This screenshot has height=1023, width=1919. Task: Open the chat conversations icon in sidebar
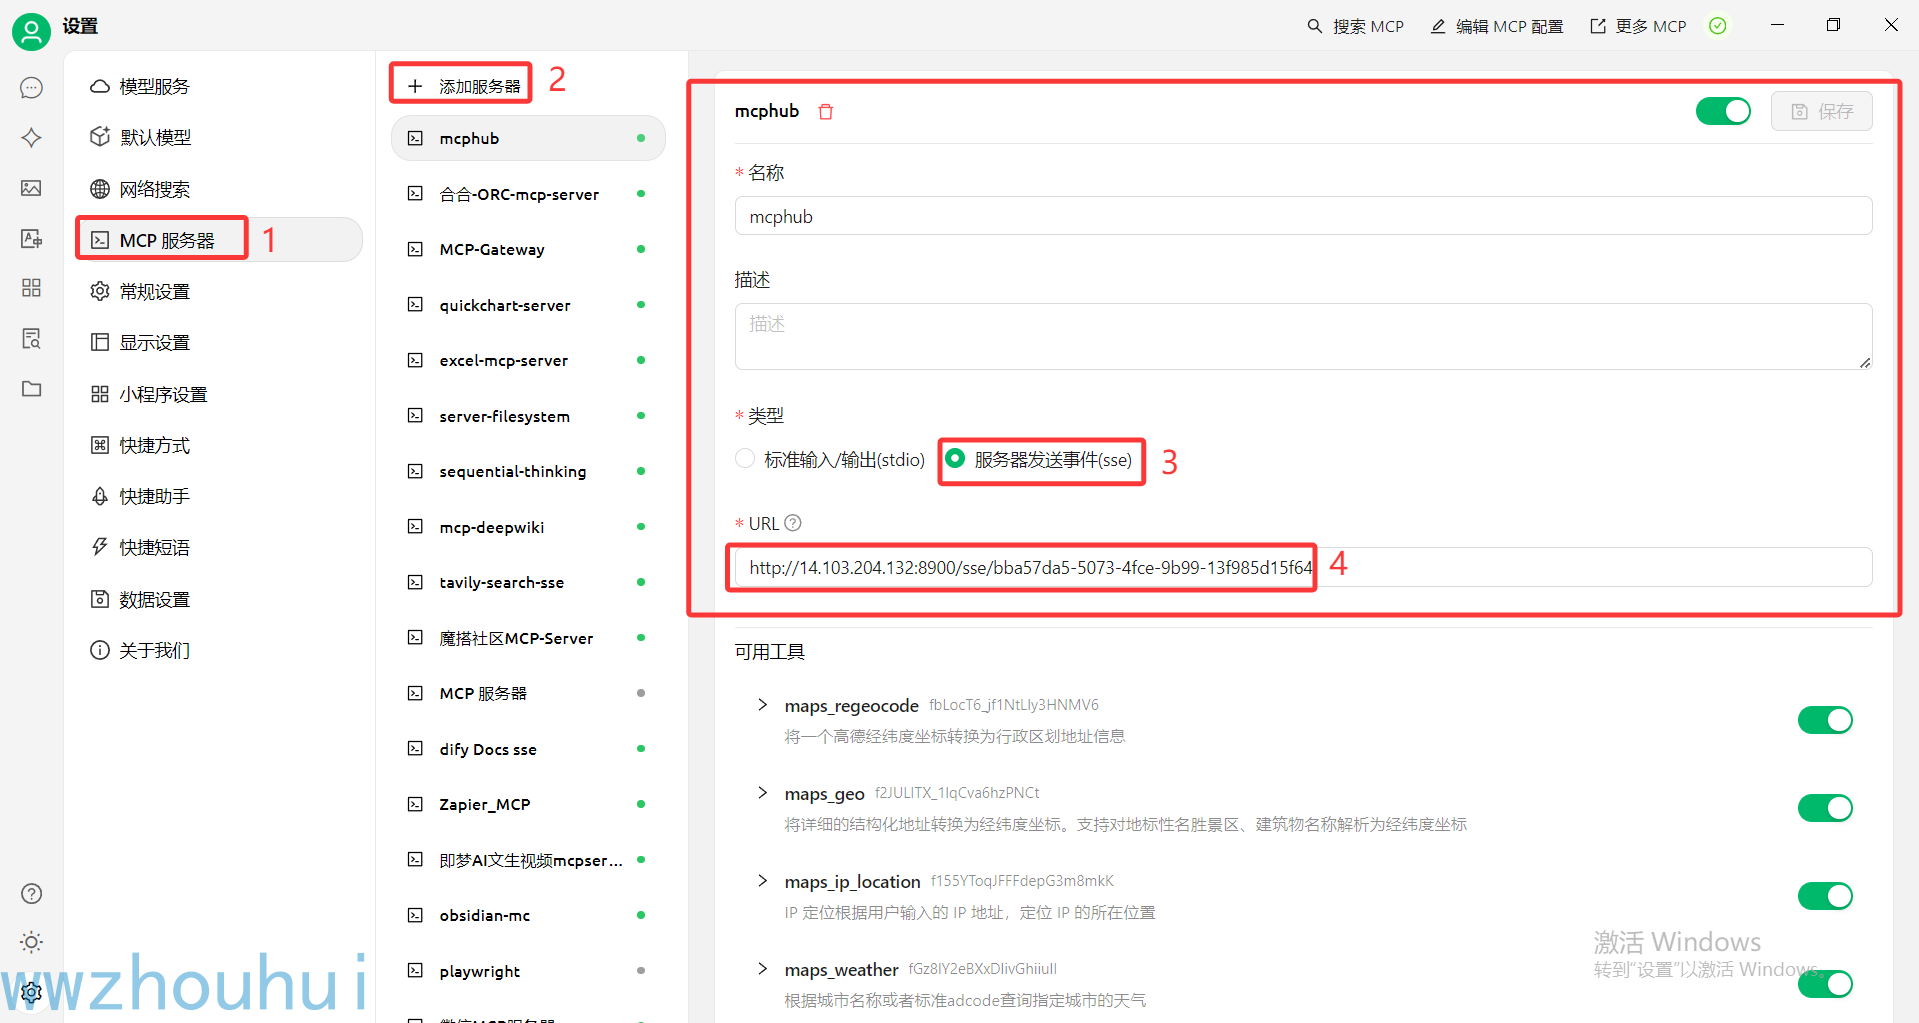pyautogui.click(x=31, y=88)
